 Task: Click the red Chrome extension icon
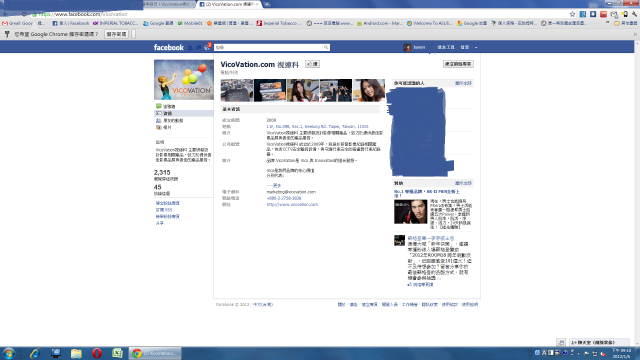click(603, 14)
